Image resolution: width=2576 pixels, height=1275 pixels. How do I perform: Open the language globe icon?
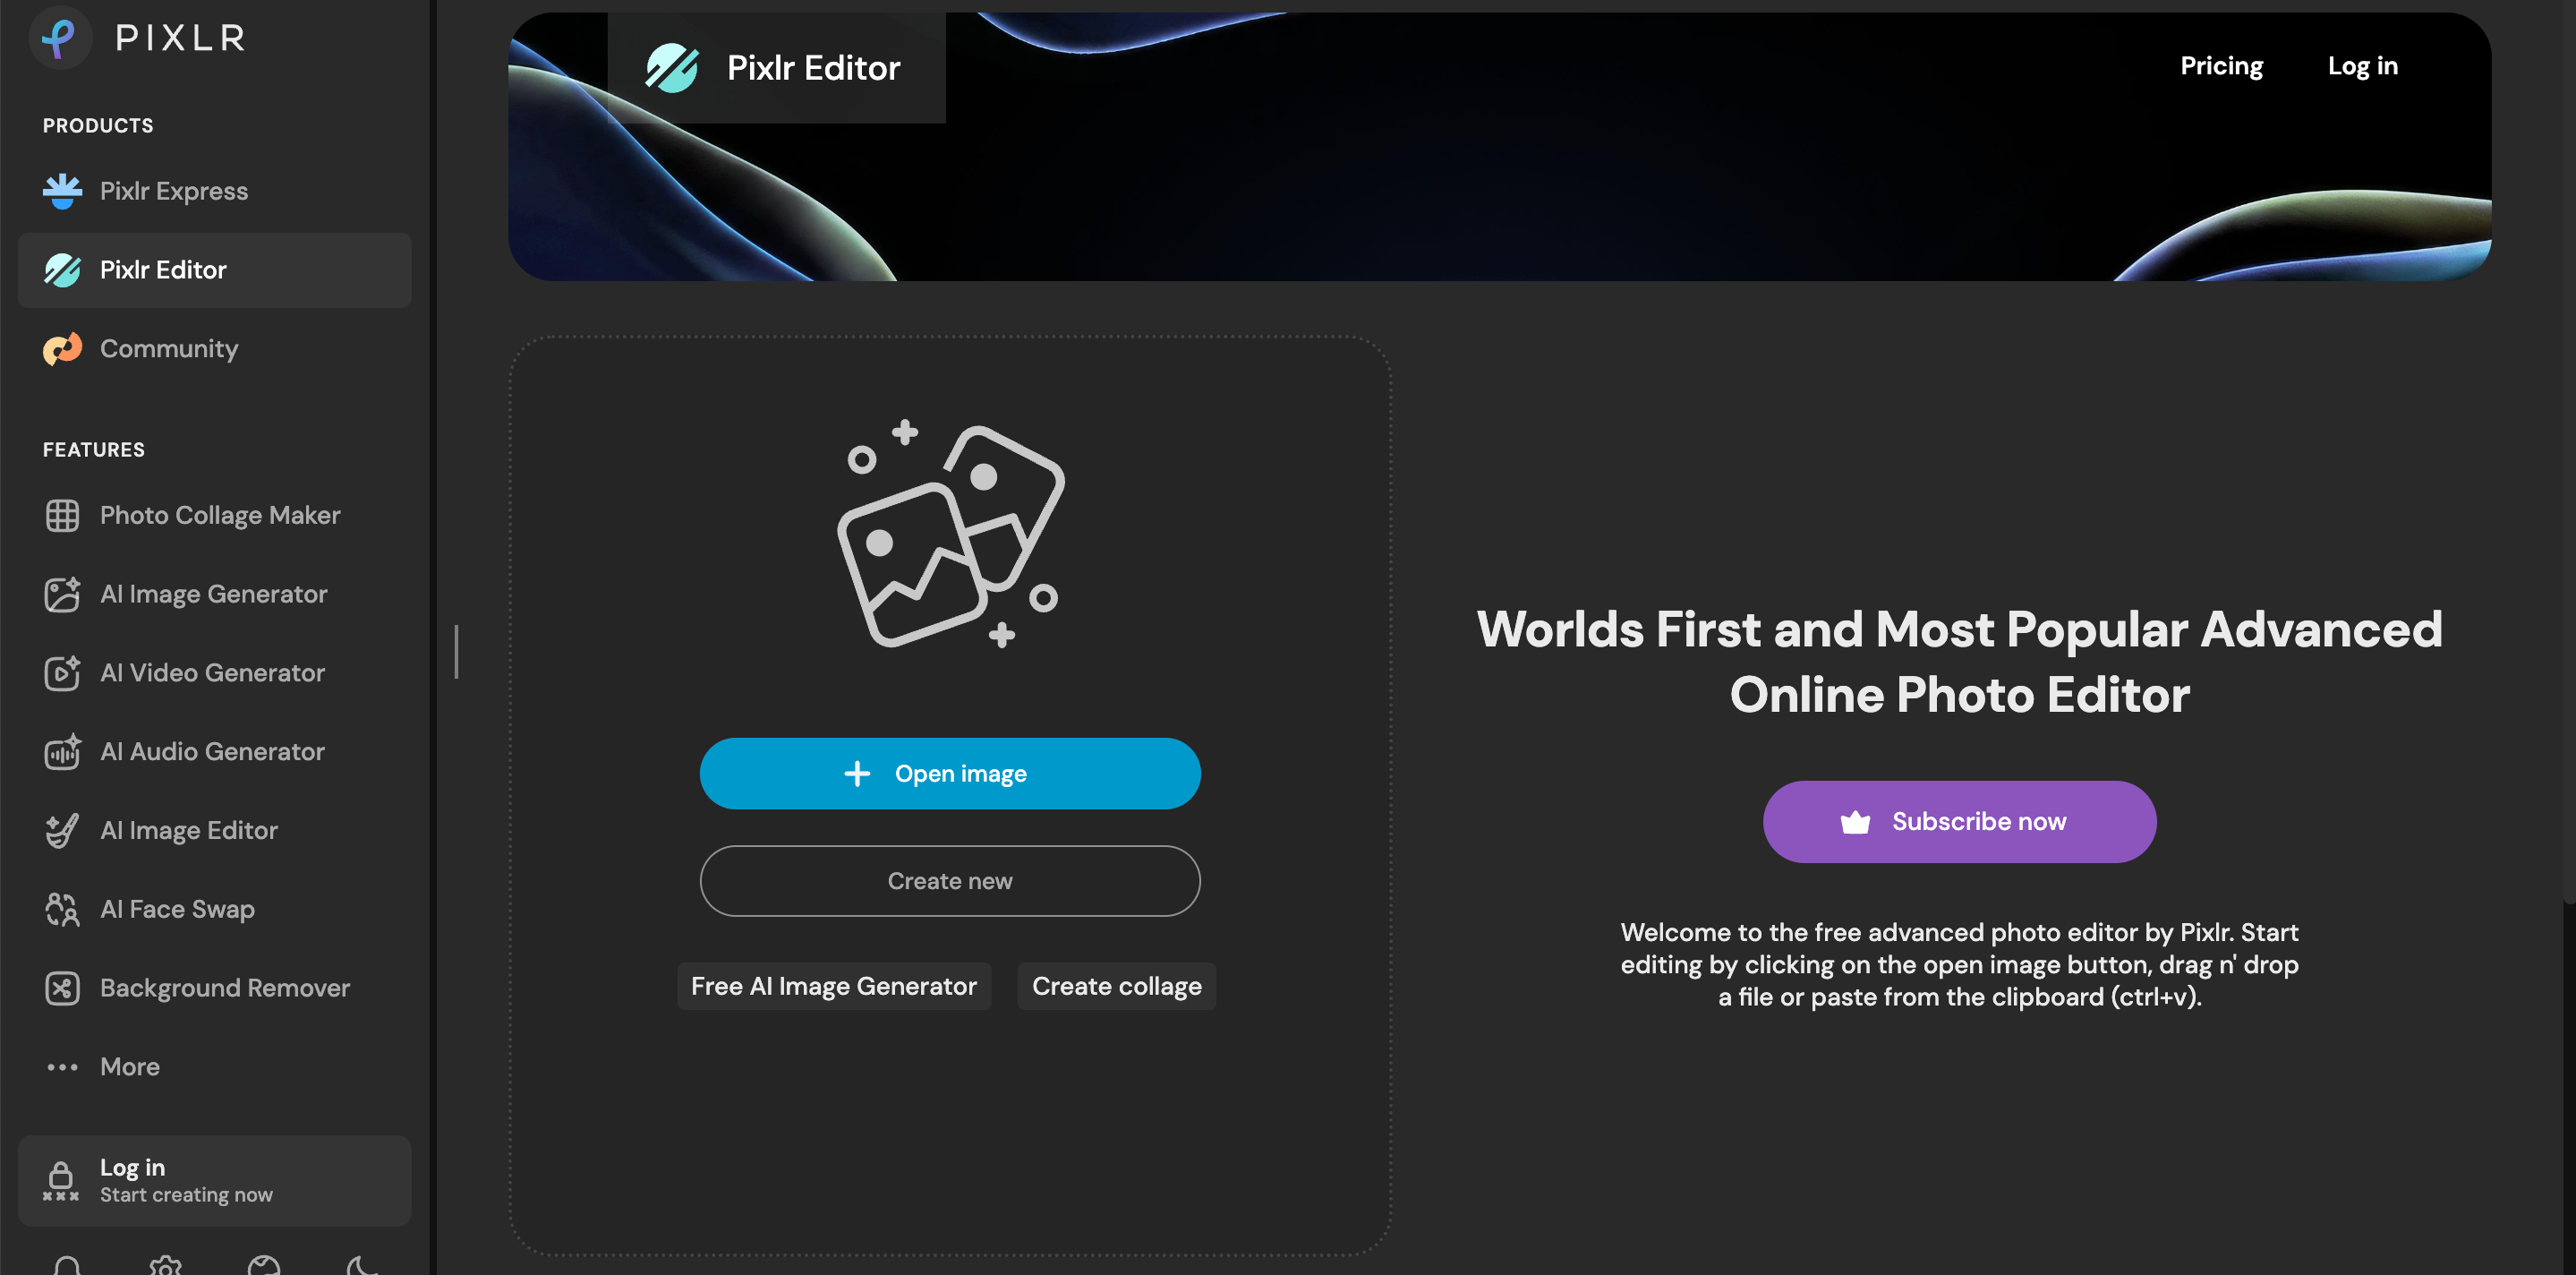click(x=264, y=1265)
